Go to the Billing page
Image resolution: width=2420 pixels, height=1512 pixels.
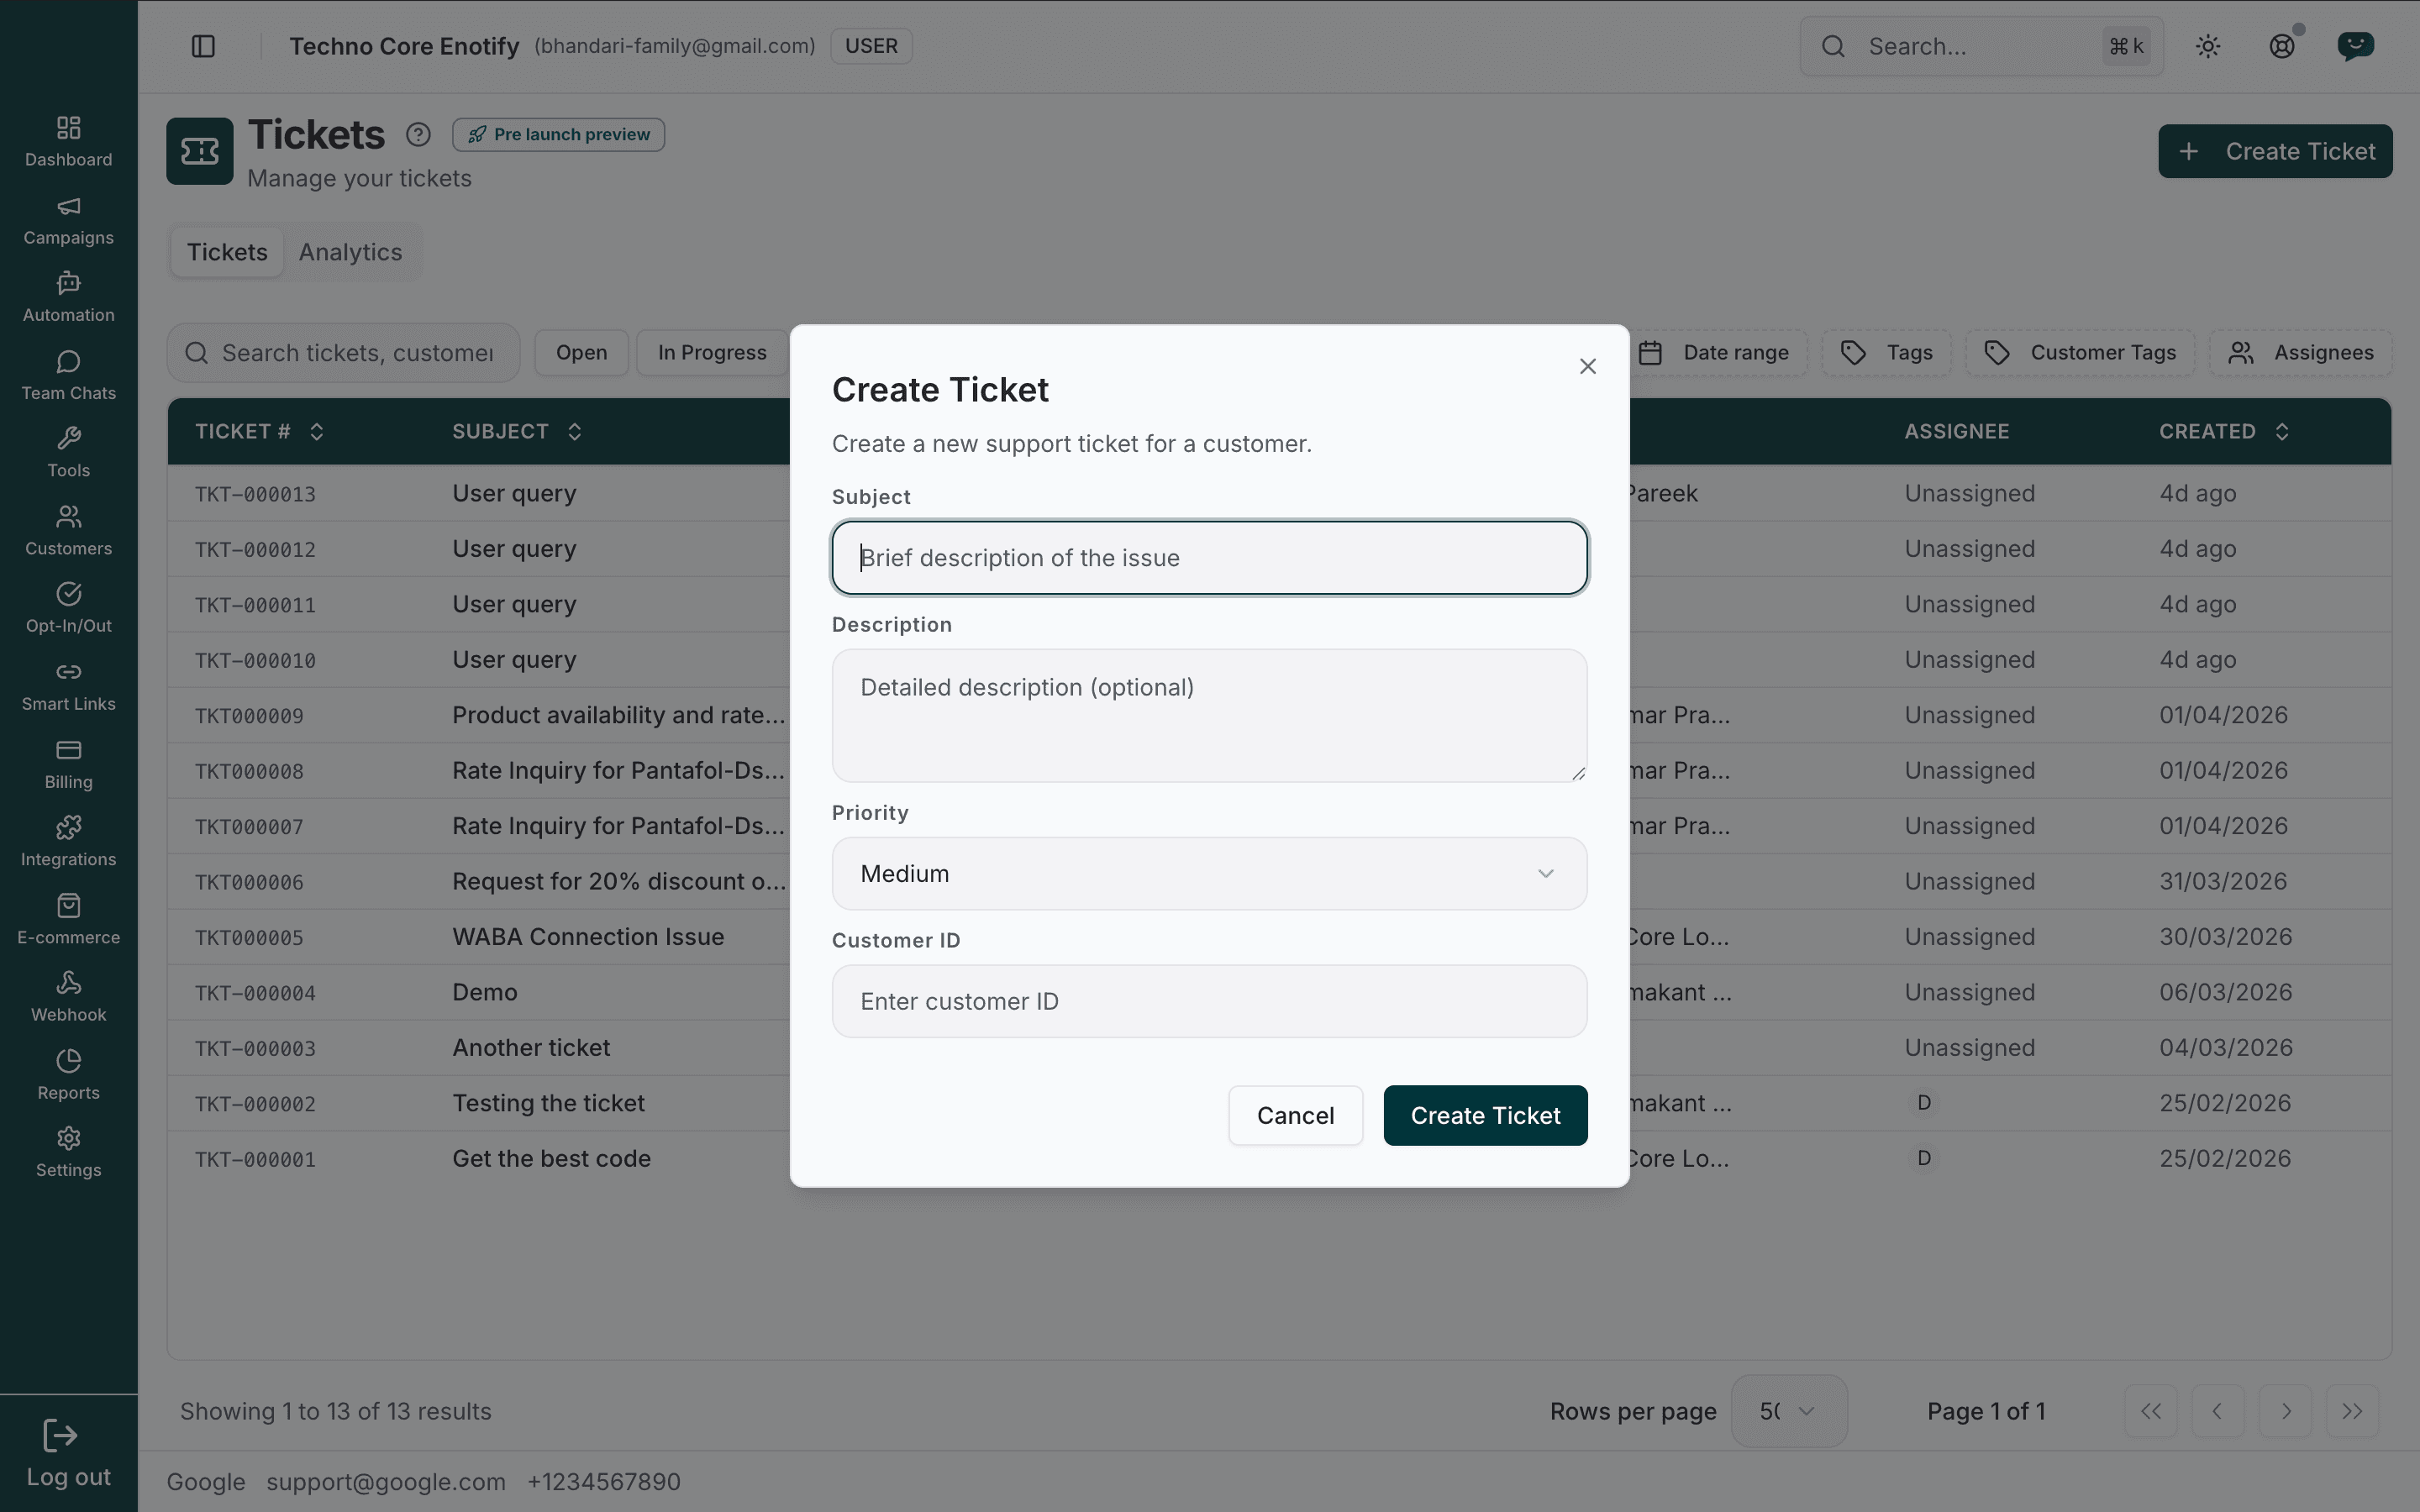click(x=68, y=764)
